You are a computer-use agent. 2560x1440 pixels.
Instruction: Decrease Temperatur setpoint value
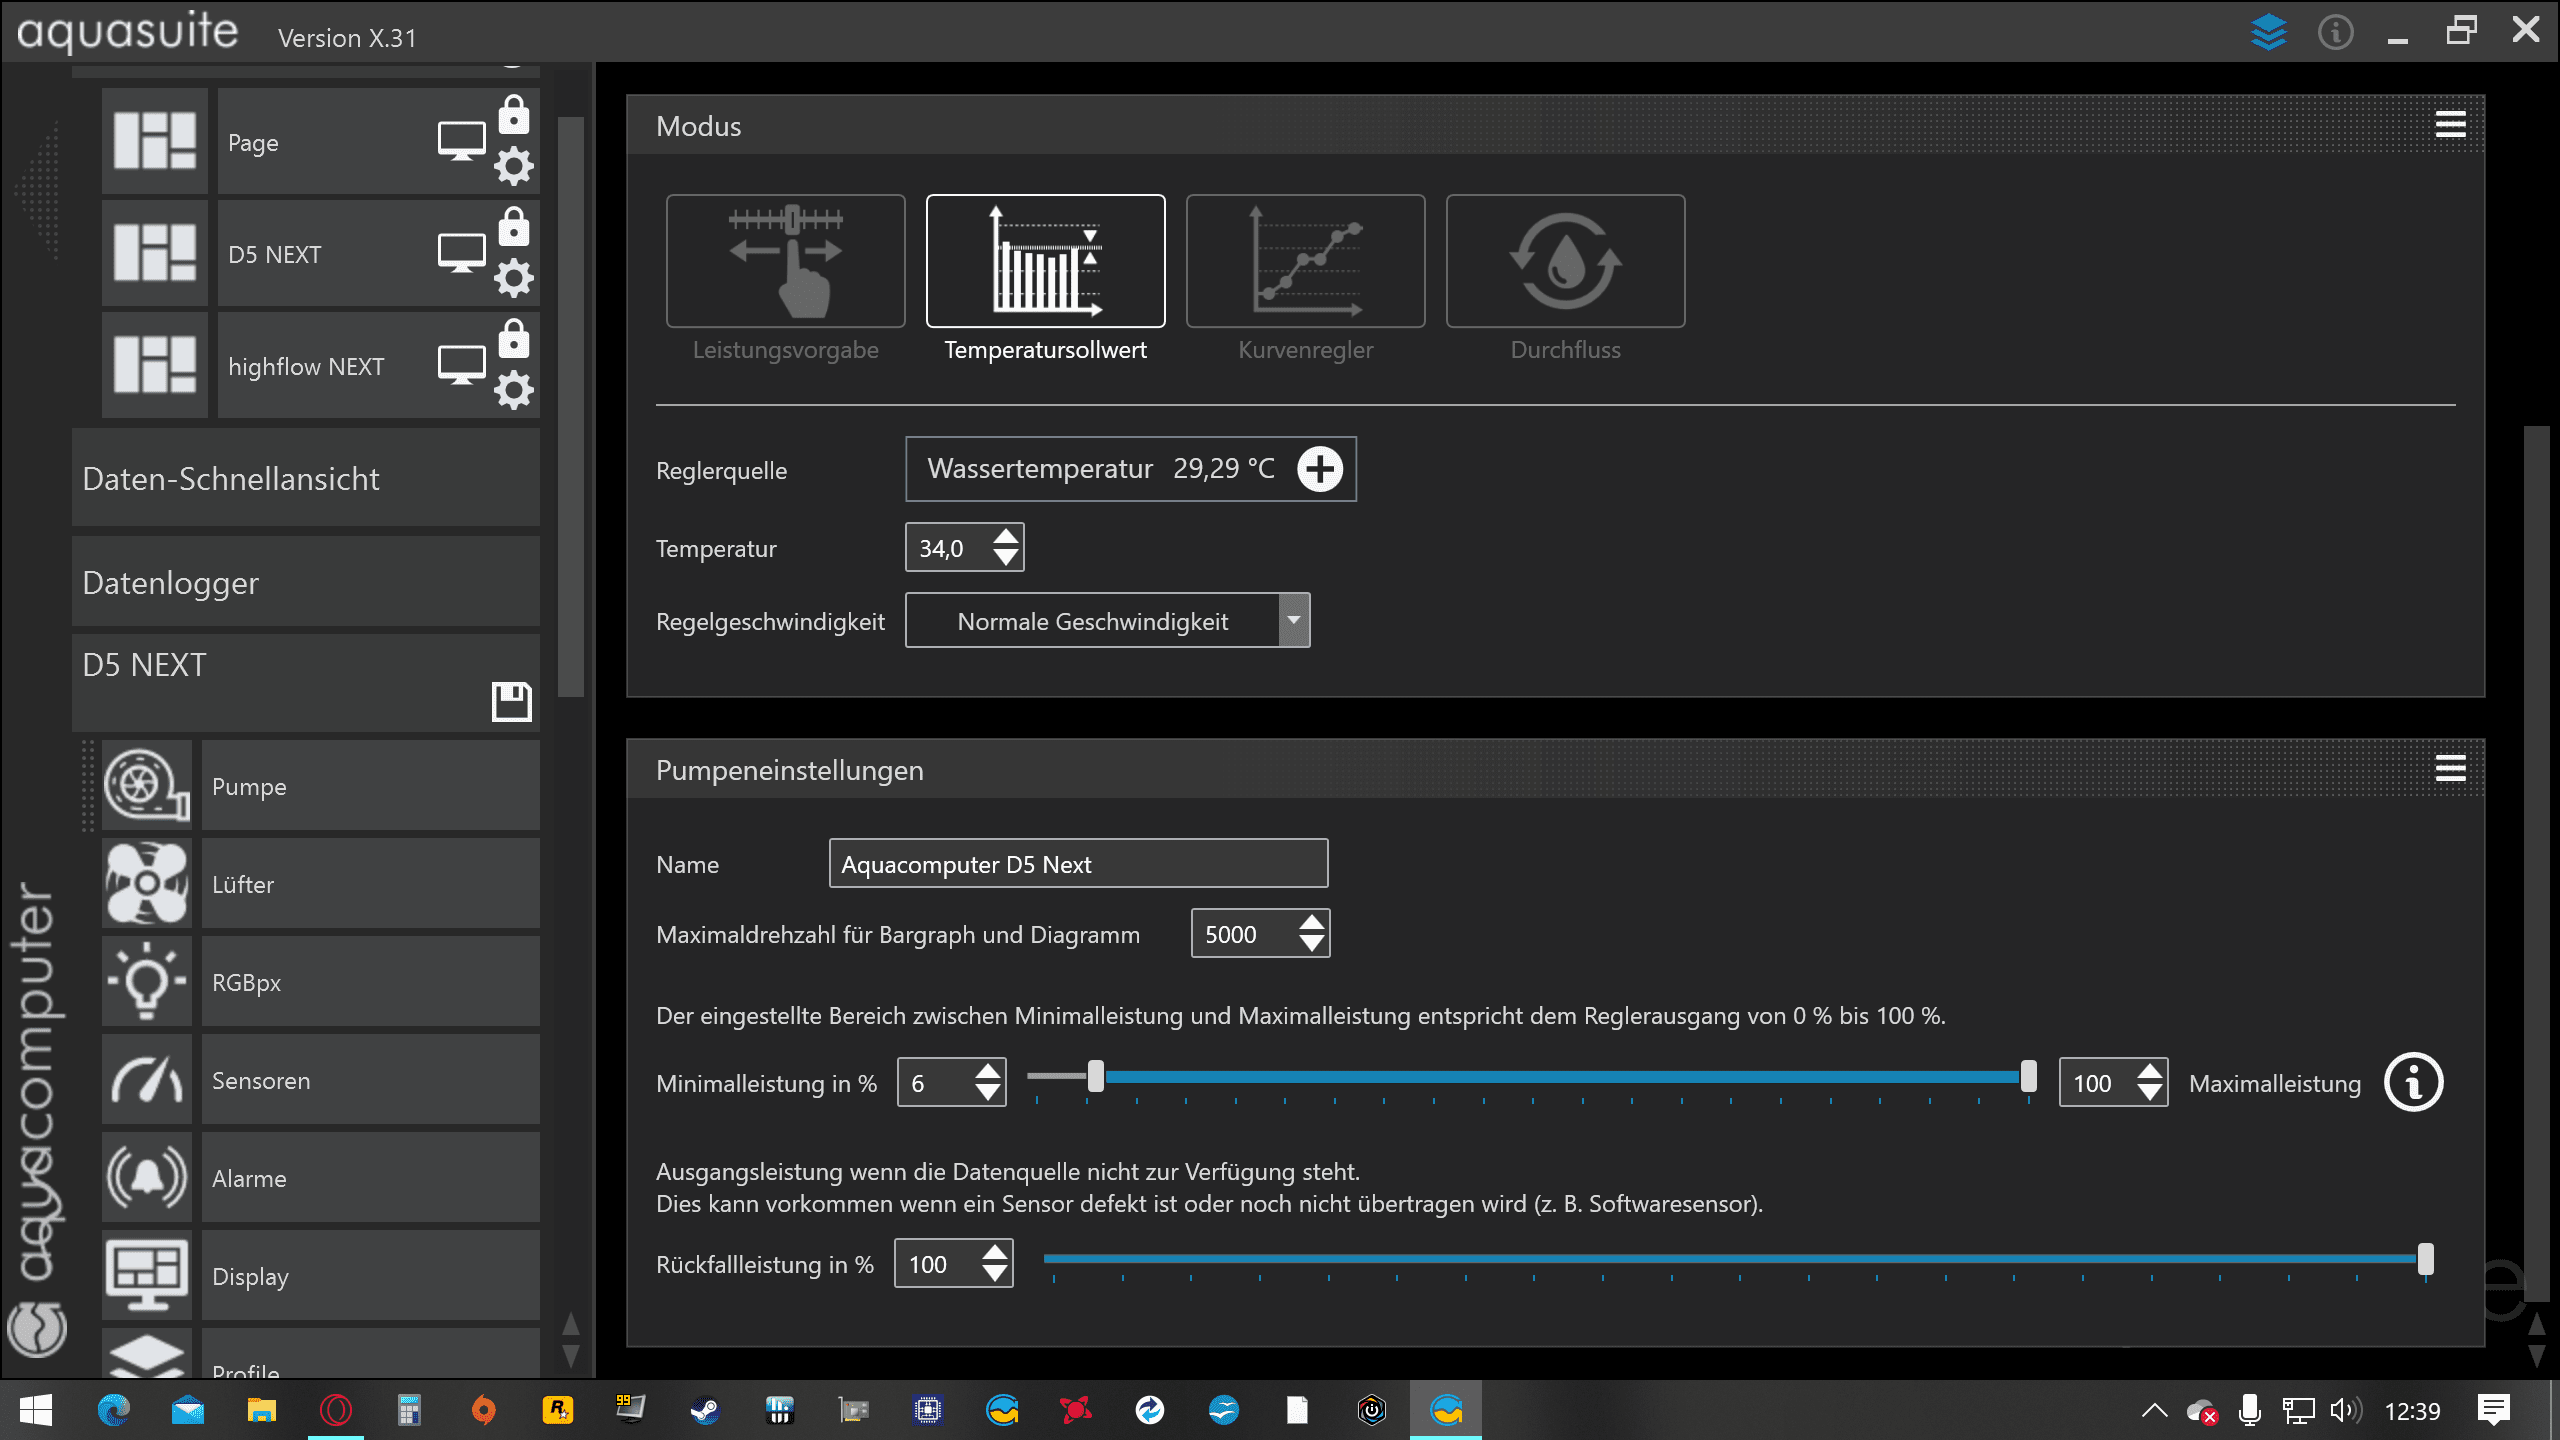point(1006,558)
